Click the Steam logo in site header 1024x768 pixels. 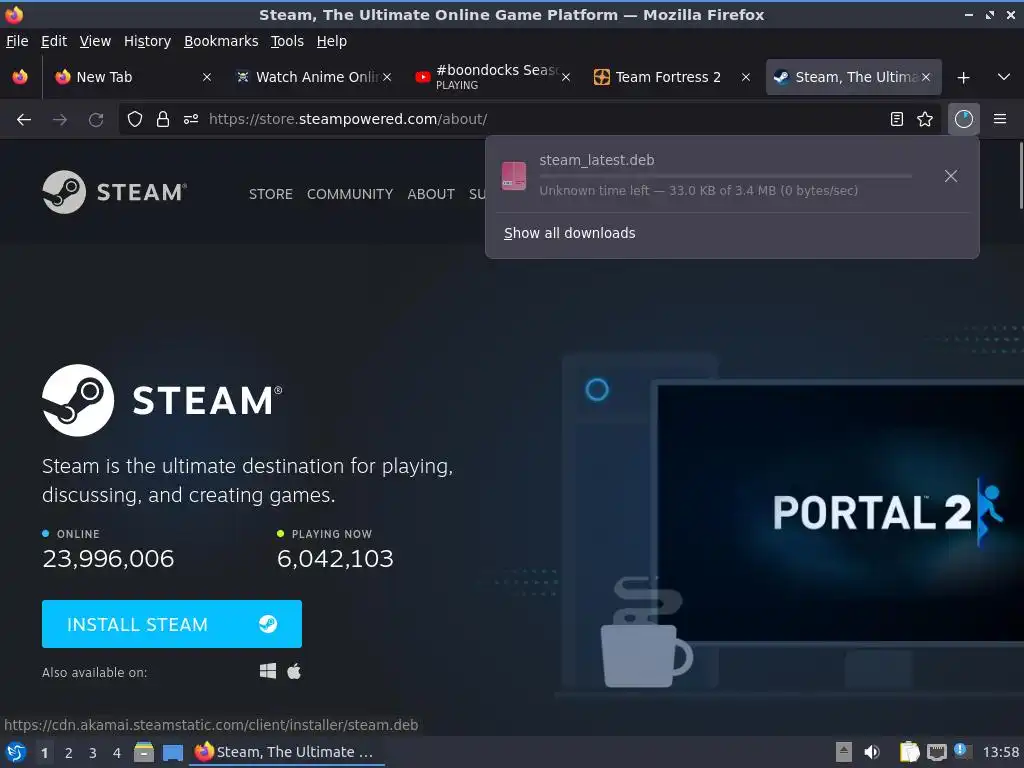pos(114,192)
